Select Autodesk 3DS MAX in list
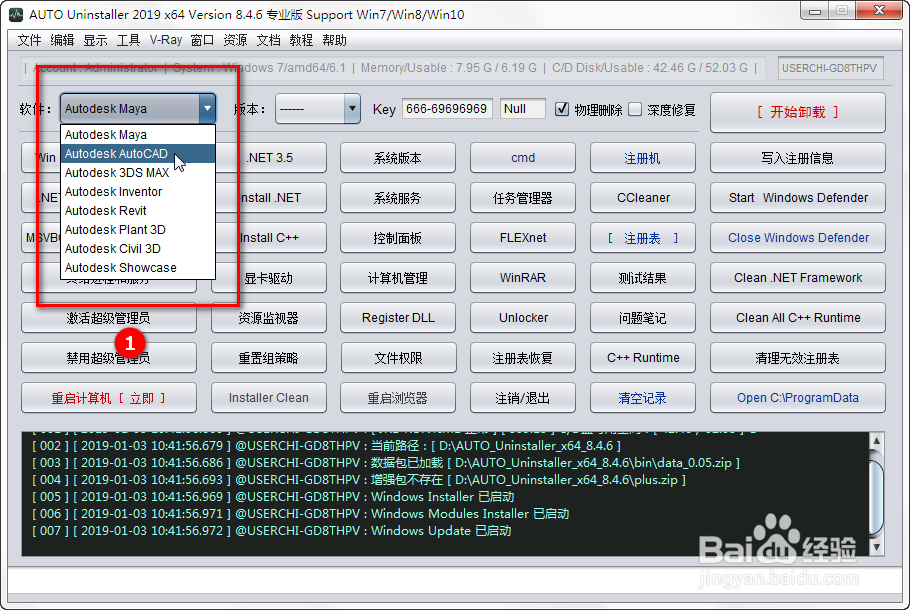The width and height of the screenshot is (910, 610). point(138,173)
